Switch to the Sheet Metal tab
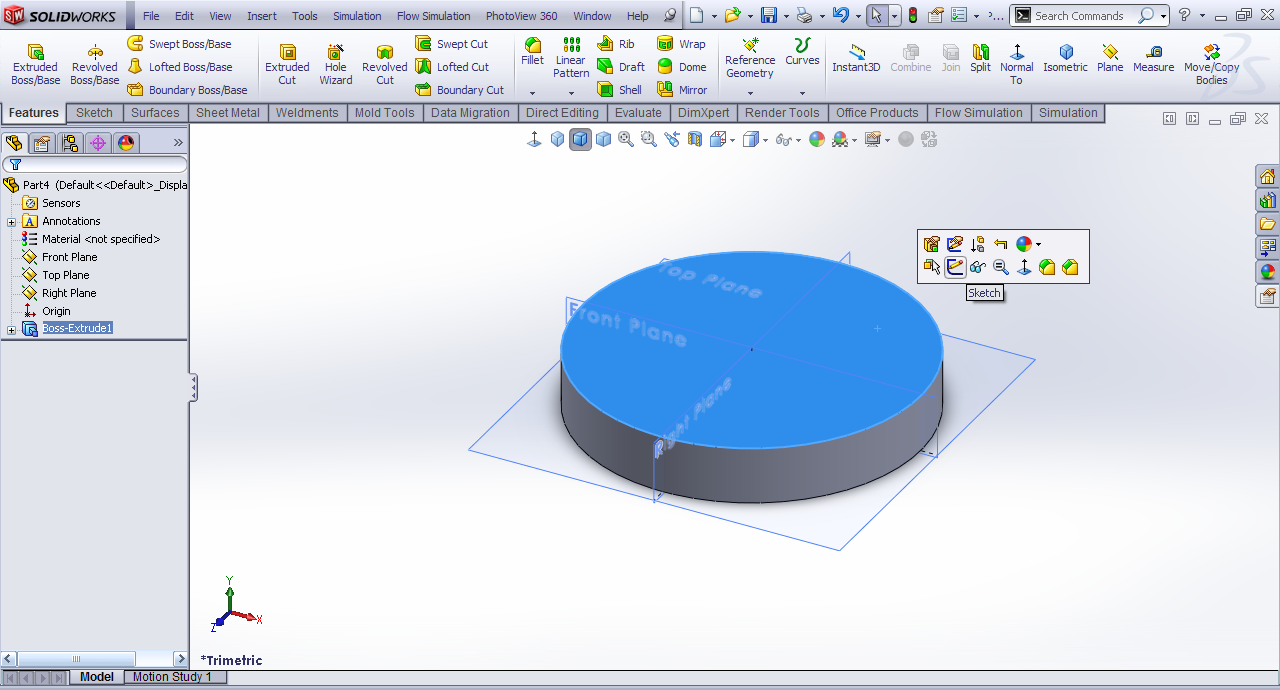 227,113
